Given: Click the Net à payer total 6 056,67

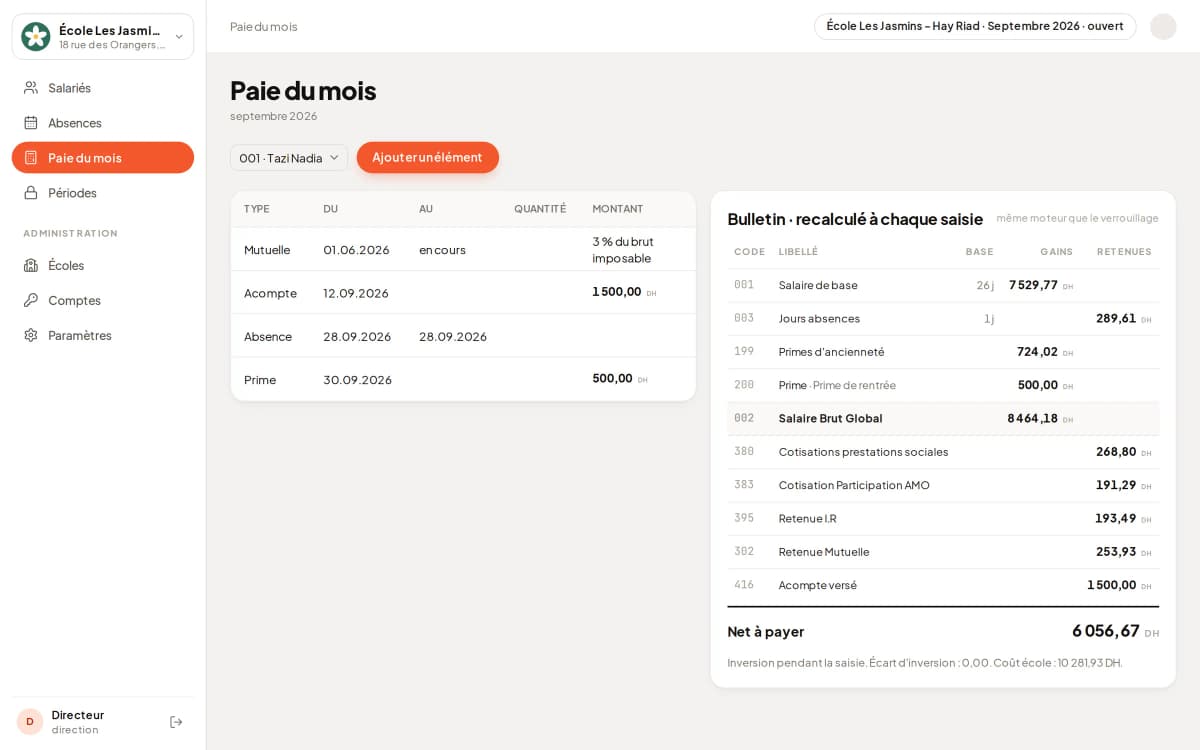Looking at the screenshot, I should [1115, 631].
